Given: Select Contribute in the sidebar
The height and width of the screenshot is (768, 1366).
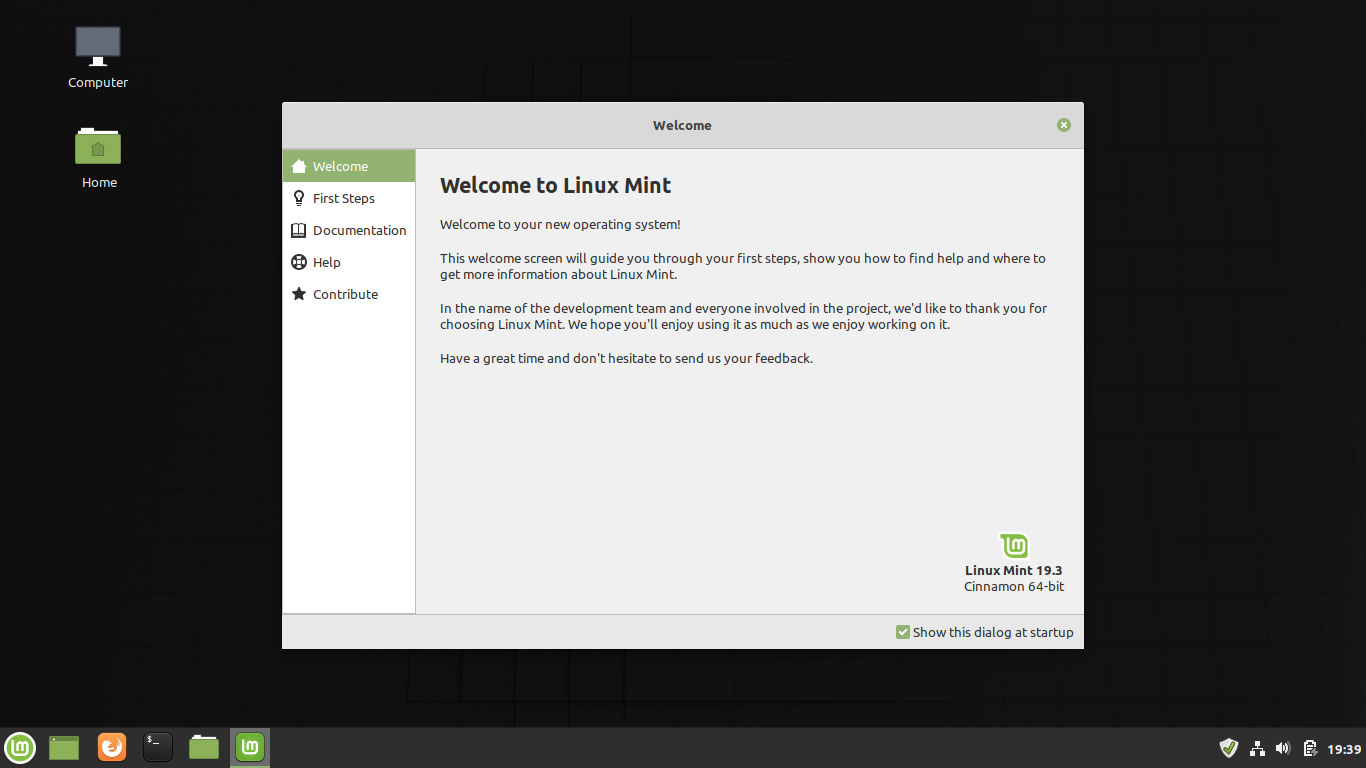Looking at the screenshot, I should click(x=345, y=294).
